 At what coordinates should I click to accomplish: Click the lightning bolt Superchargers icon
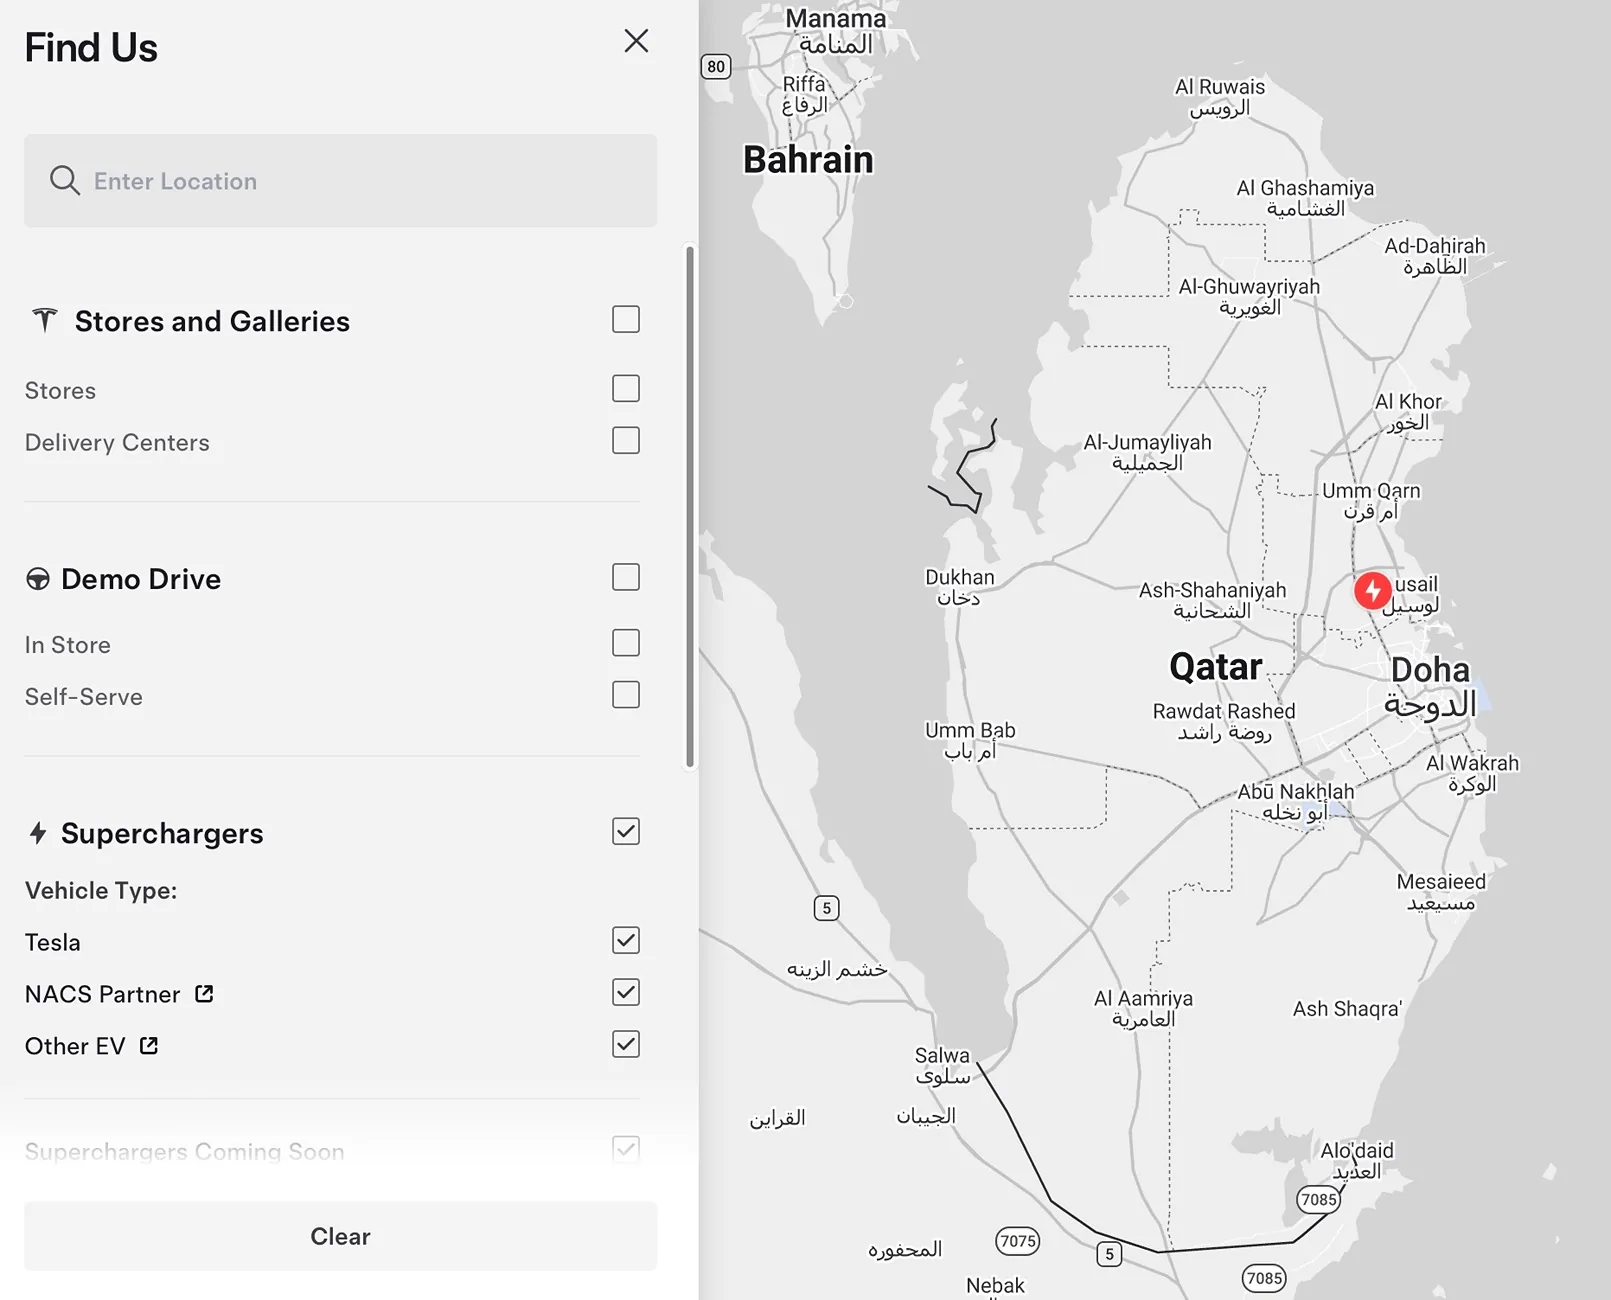(x=38, y=833)
